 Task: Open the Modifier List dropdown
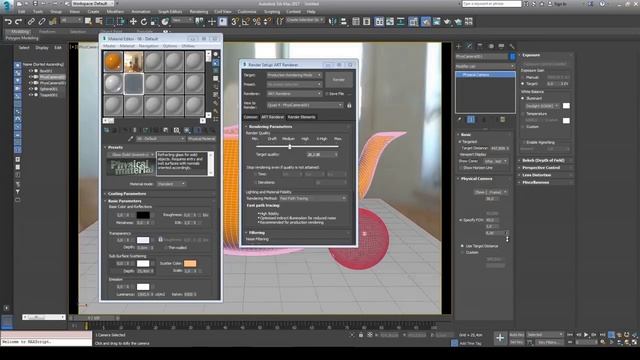(x=485, y=66)
